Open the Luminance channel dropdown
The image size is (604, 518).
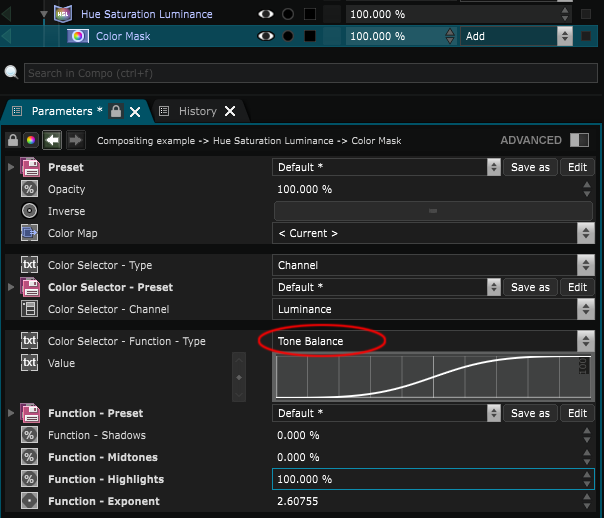pyautogui.click(x=433, y=309)
